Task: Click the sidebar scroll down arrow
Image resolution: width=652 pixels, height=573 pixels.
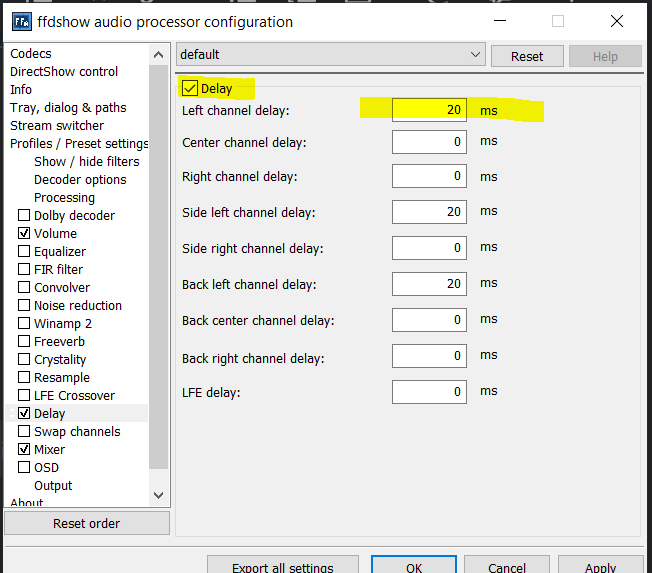Action: coord(158,495)
